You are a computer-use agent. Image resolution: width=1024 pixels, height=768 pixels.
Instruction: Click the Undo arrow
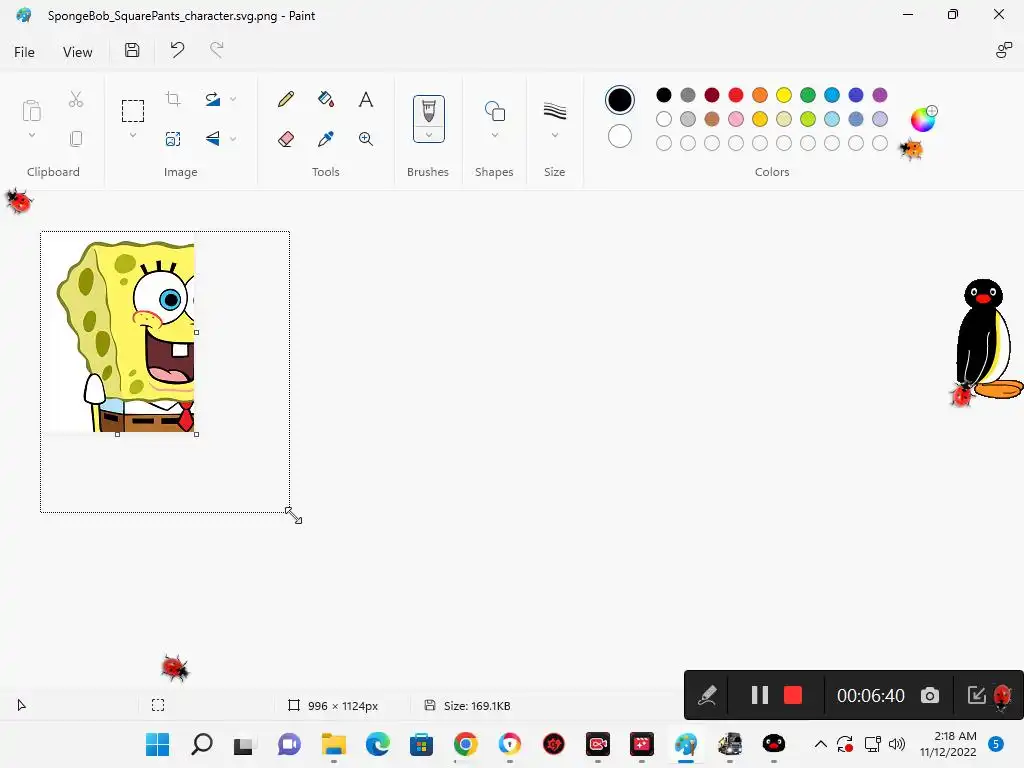[x=177, y=50]
